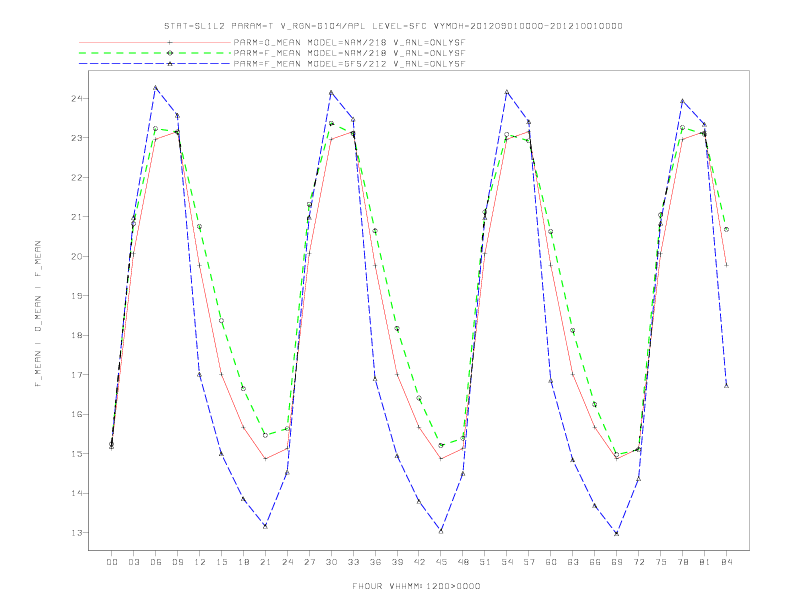This screenshot has width=792, height=612.
Task: Click y-axis tick label 19
Action: pyautogui.click(x=77, y=296)
